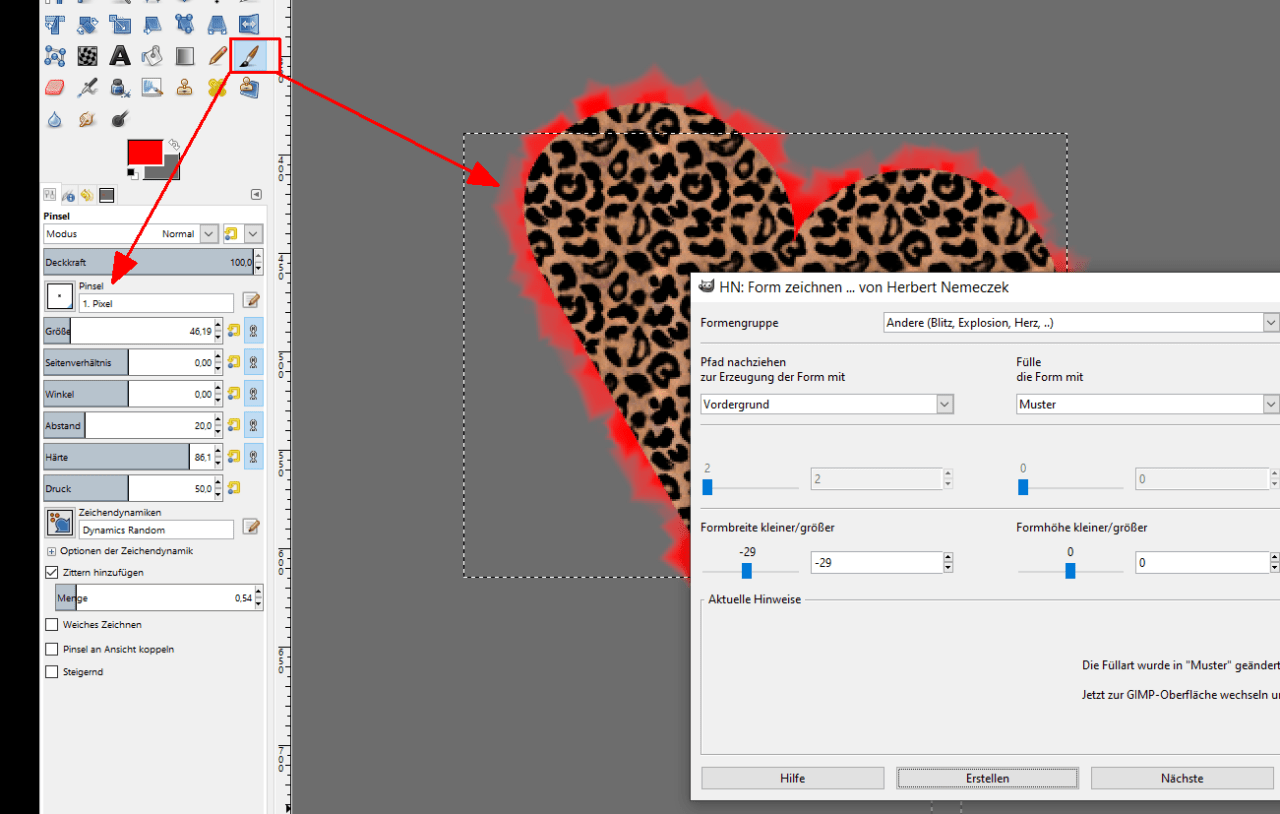
Task: Click the red foreground color swatch
Action: click(x=143, y=153)
